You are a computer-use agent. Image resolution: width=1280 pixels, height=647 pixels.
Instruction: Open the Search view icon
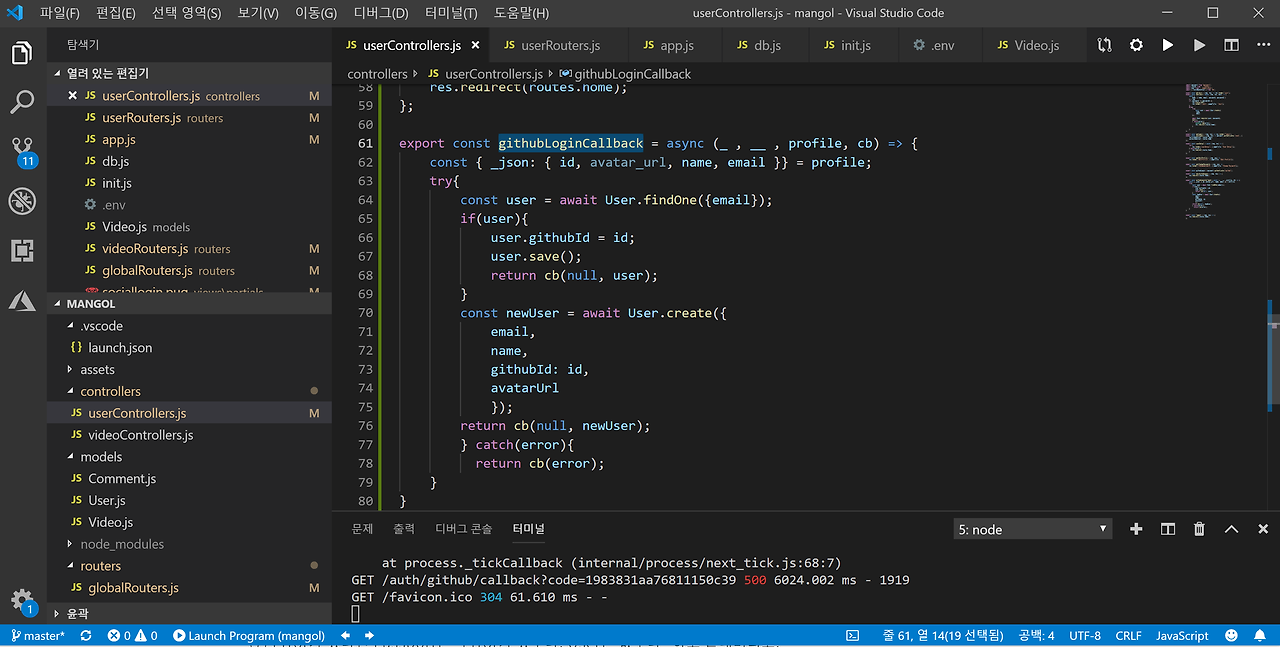(22, 102)
